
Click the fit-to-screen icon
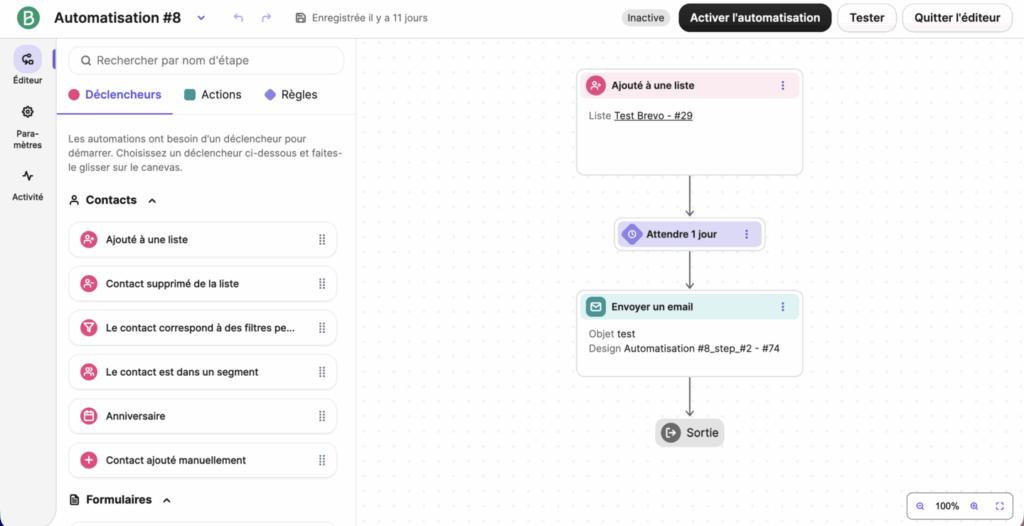[x=1000, y=506]
